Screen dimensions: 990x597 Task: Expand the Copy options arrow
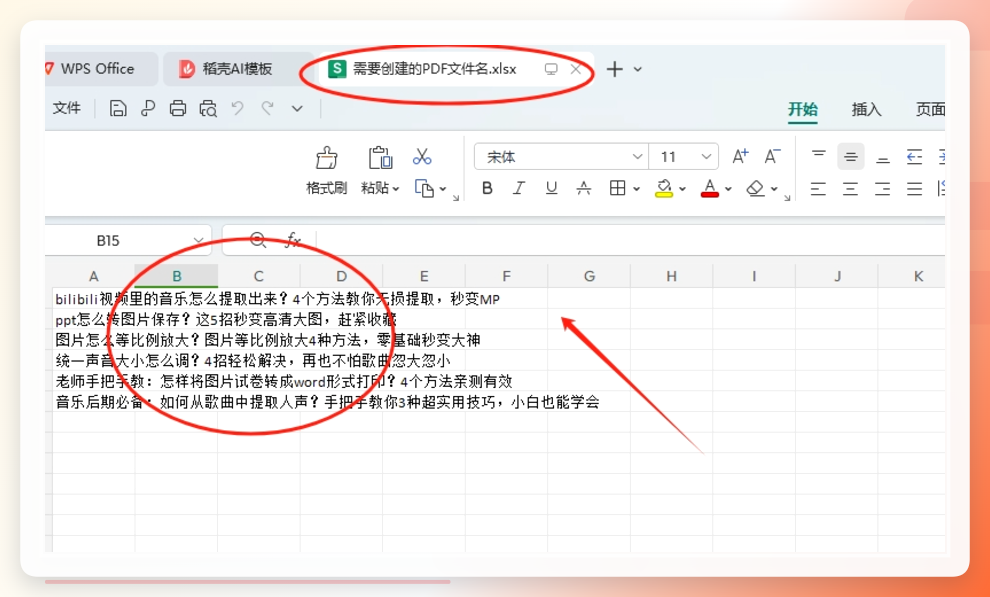click(x=443, y=189)
